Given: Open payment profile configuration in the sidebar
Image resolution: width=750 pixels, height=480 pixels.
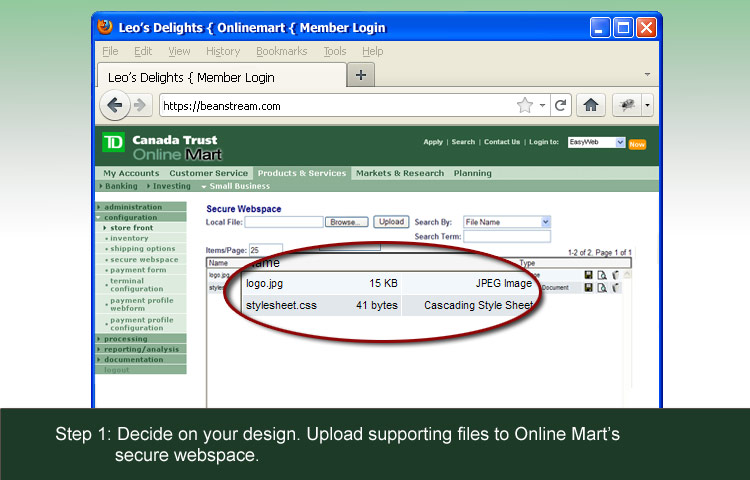Looking at the screenshot, I should (142, 324).
